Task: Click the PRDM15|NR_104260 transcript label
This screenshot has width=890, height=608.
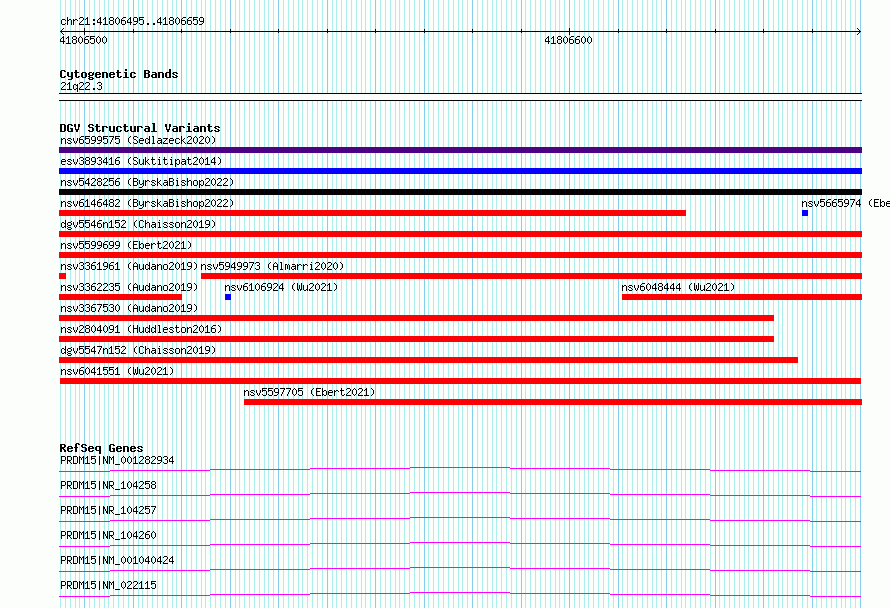Action: (x=108, y=535)
